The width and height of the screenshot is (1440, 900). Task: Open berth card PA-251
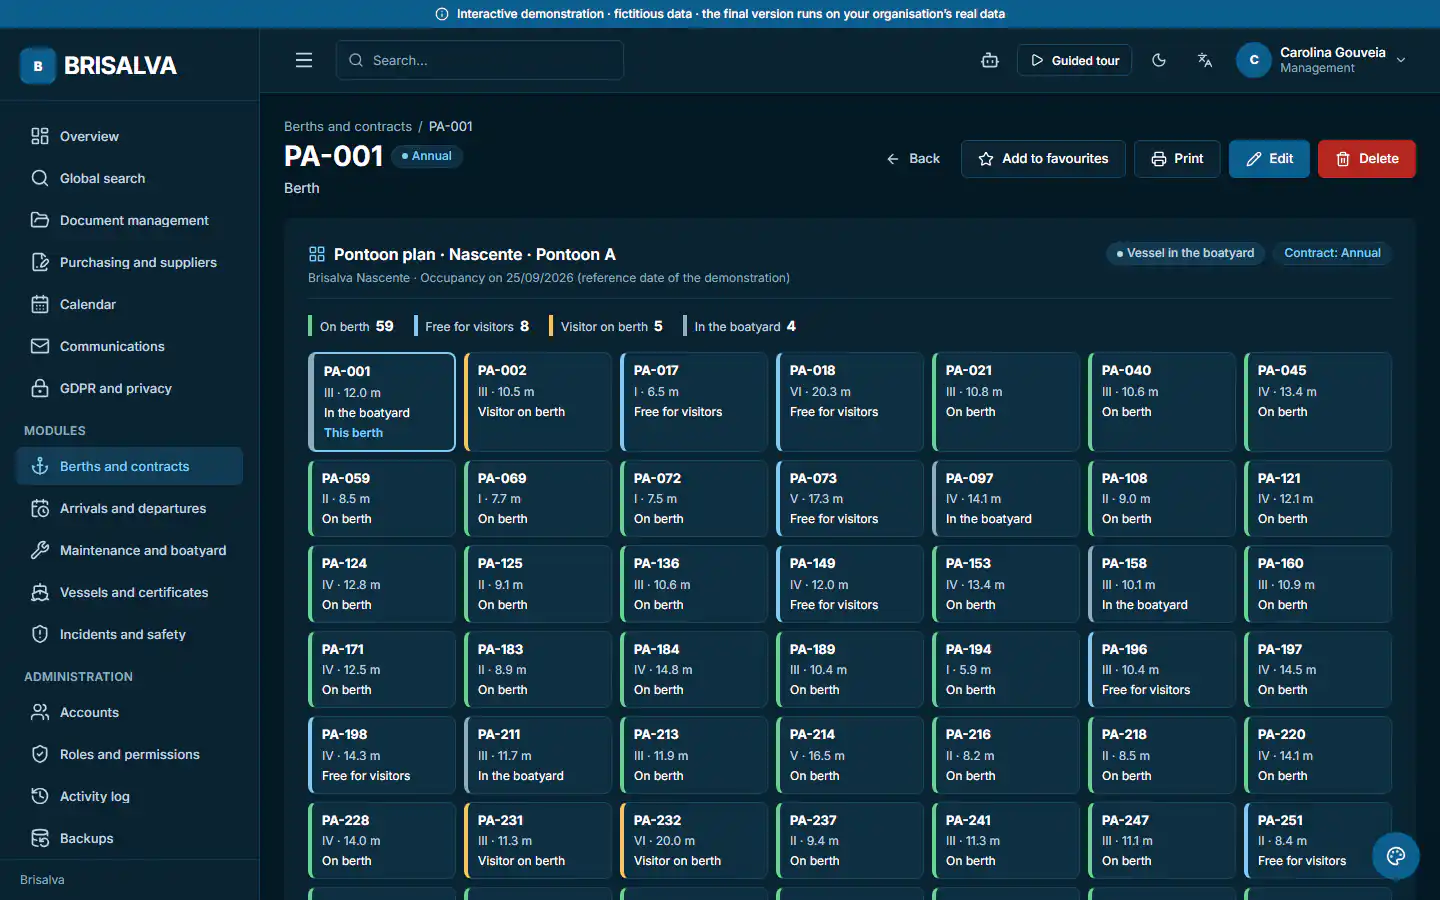coord(1318,840)
